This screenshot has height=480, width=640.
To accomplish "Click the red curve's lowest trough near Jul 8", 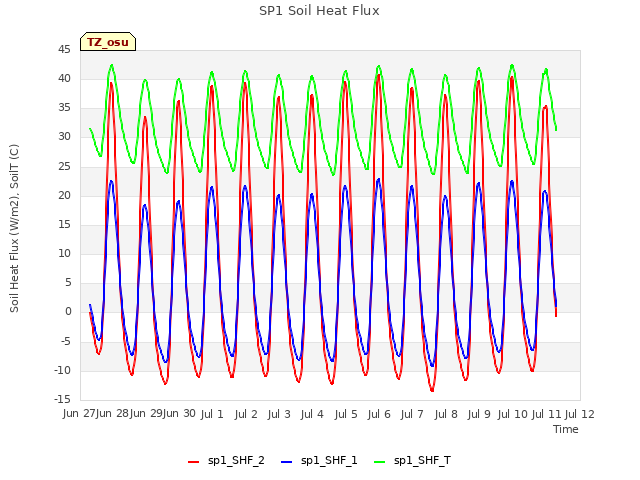I will 432,390.
